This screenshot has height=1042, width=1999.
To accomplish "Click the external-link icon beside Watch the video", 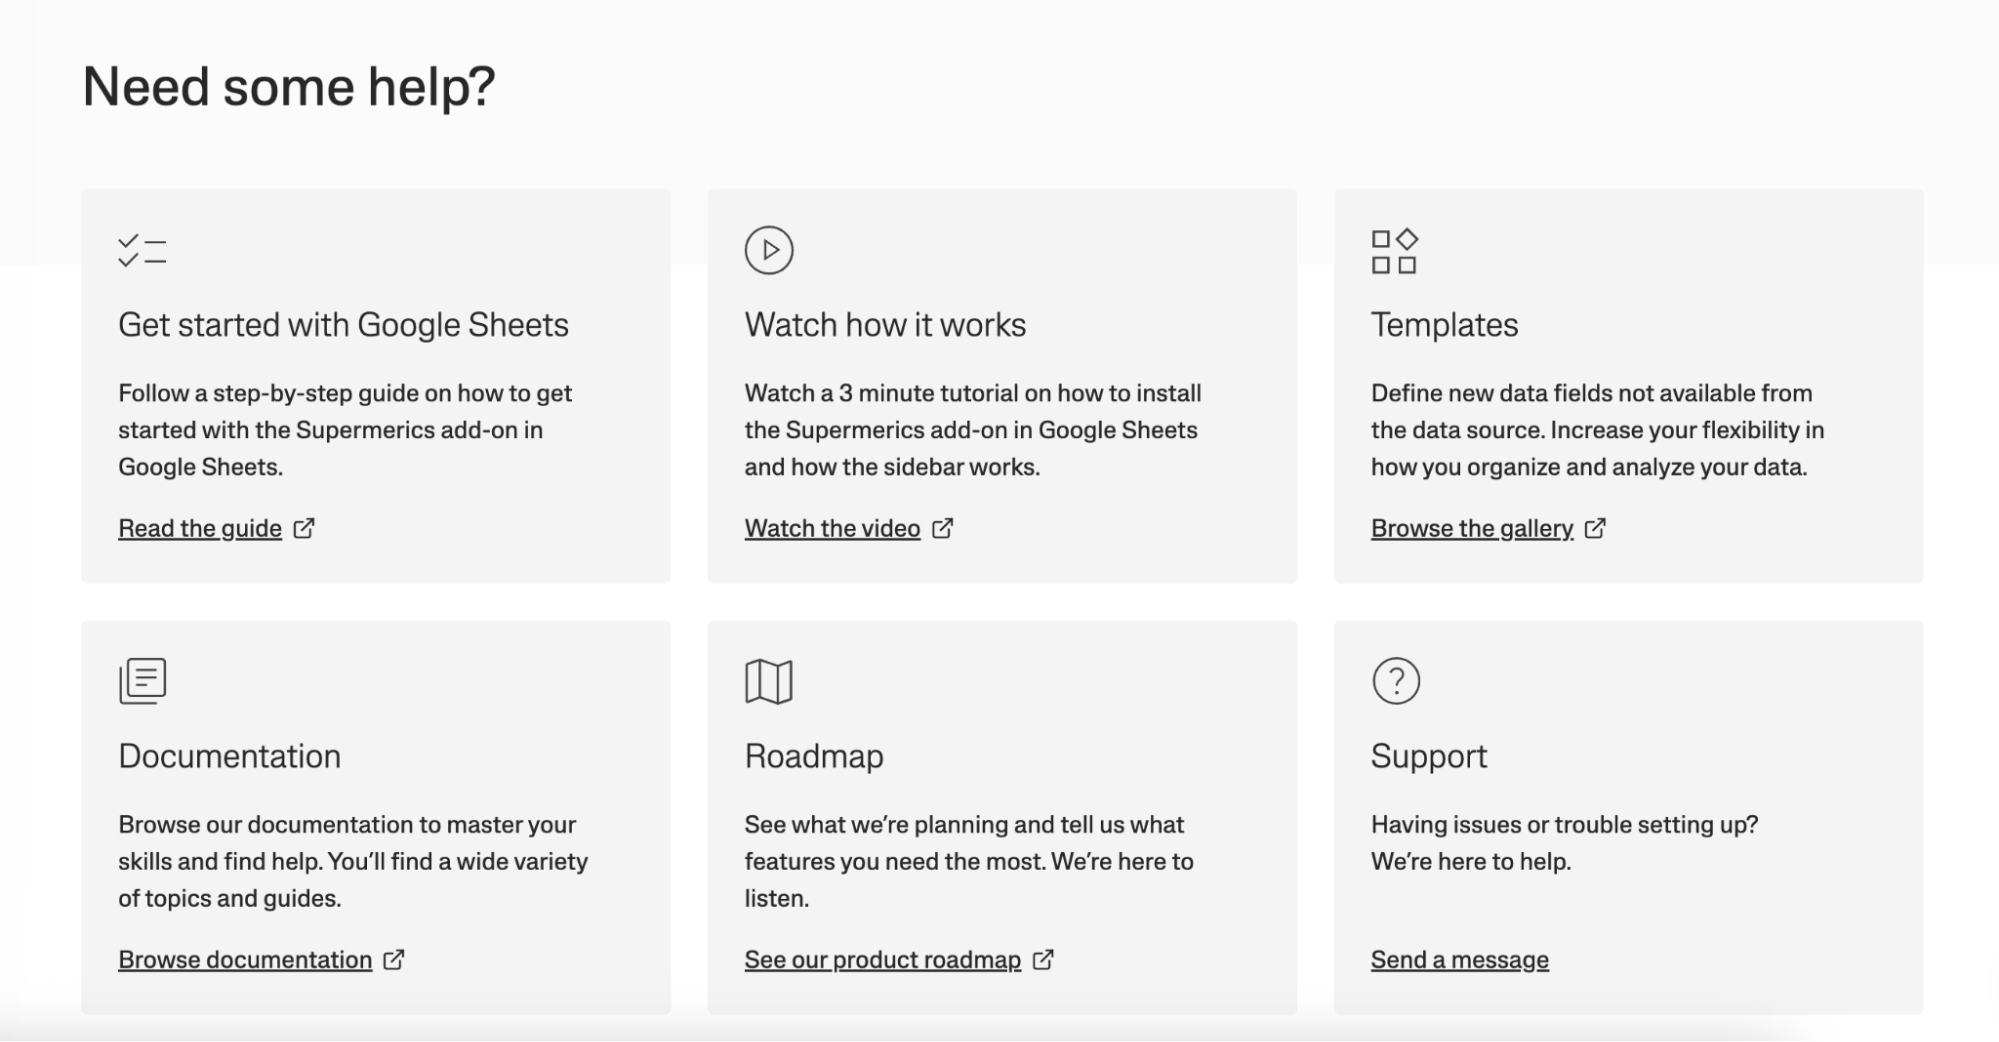I will [943, 527].
